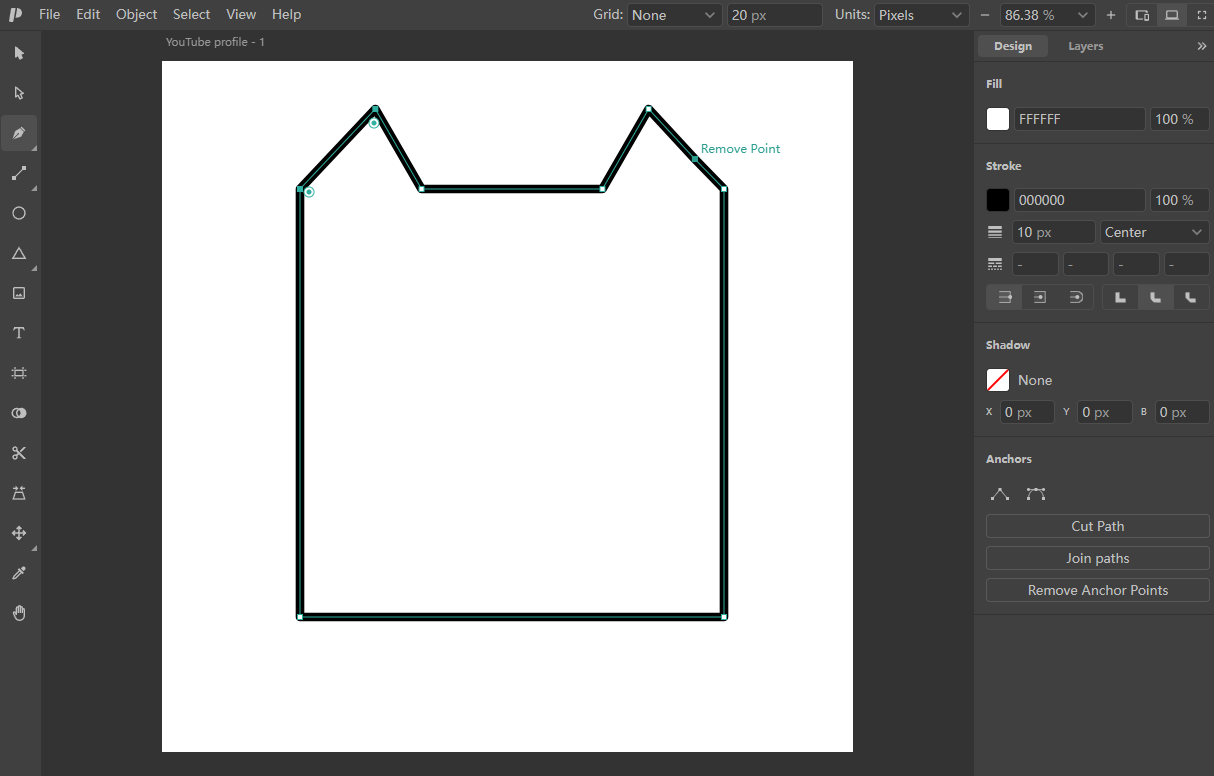Select the Direct Selection arrow tool

[x=19, y=93]
